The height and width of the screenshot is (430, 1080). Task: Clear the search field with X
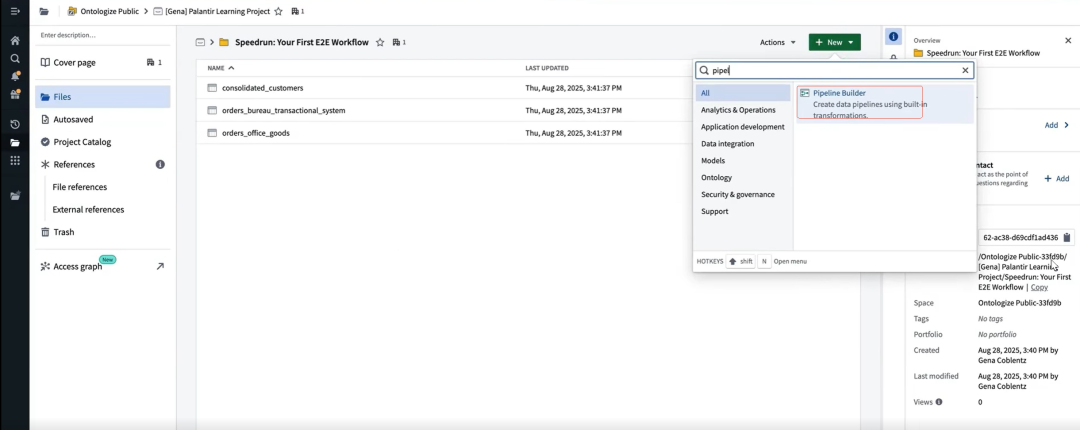(965, 70)
